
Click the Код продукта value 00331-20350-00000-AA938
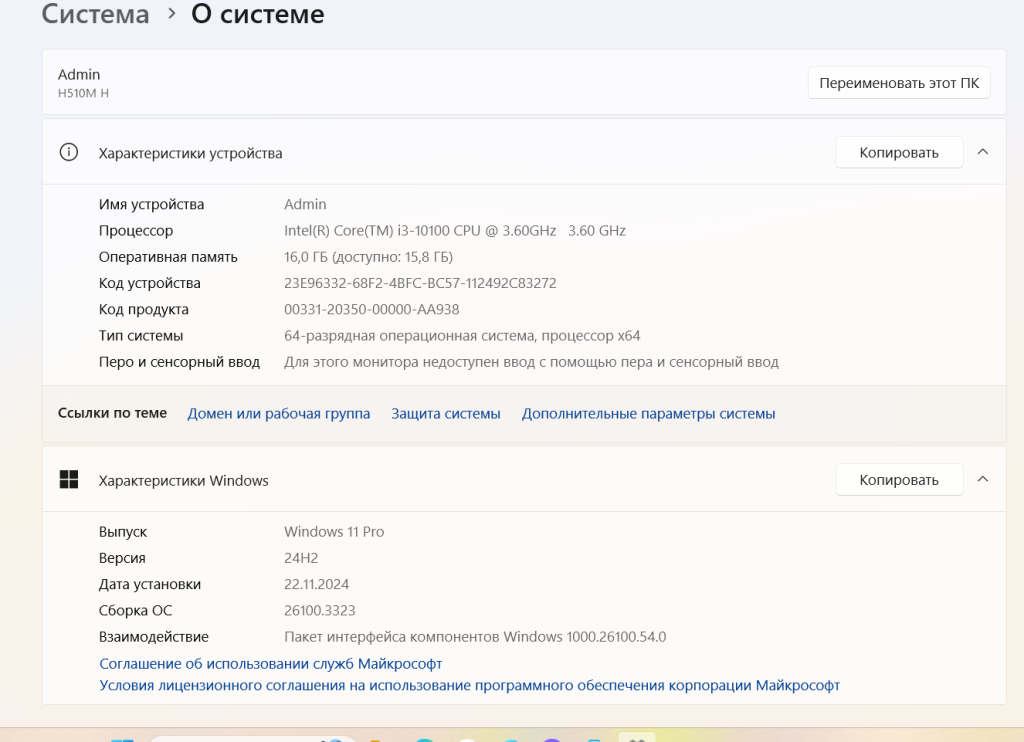(371, 309)
